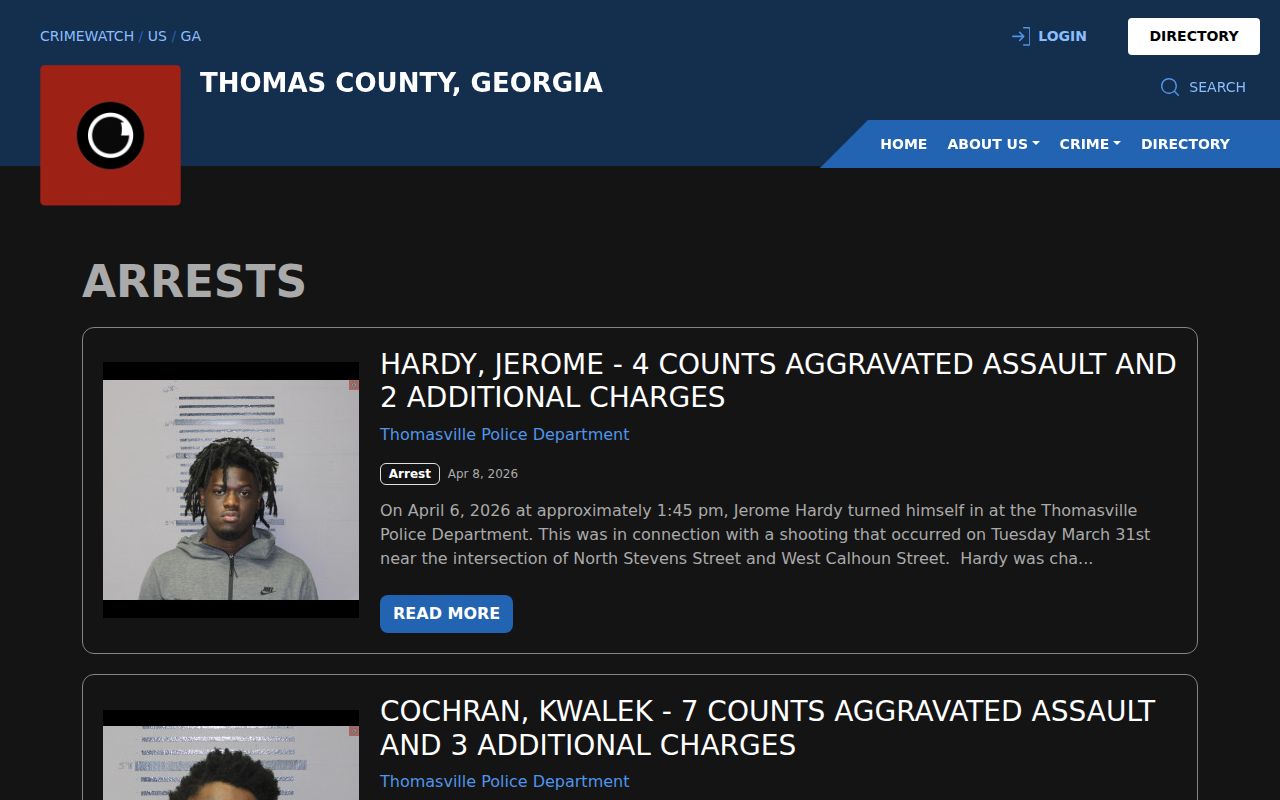
Task: Expand the CRIME dropdown menu
Action: 1090,144
